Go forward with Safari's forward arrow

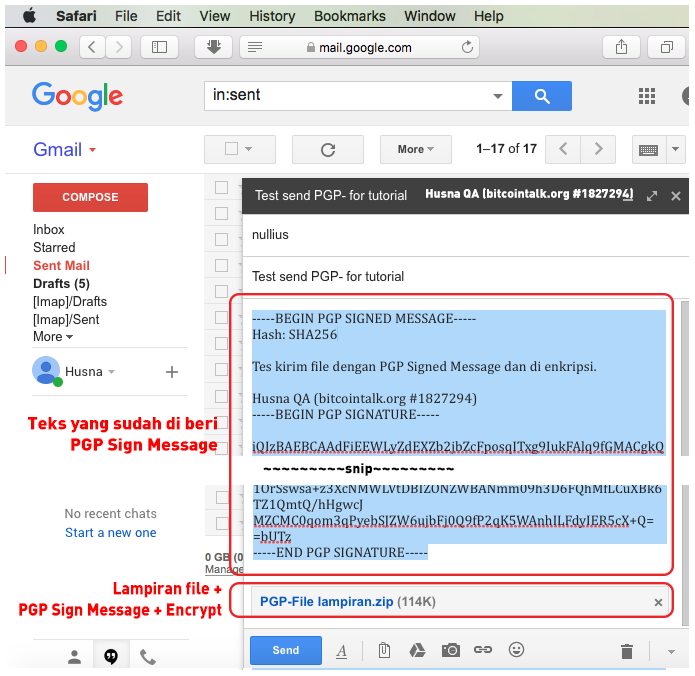tap(118, 47)
